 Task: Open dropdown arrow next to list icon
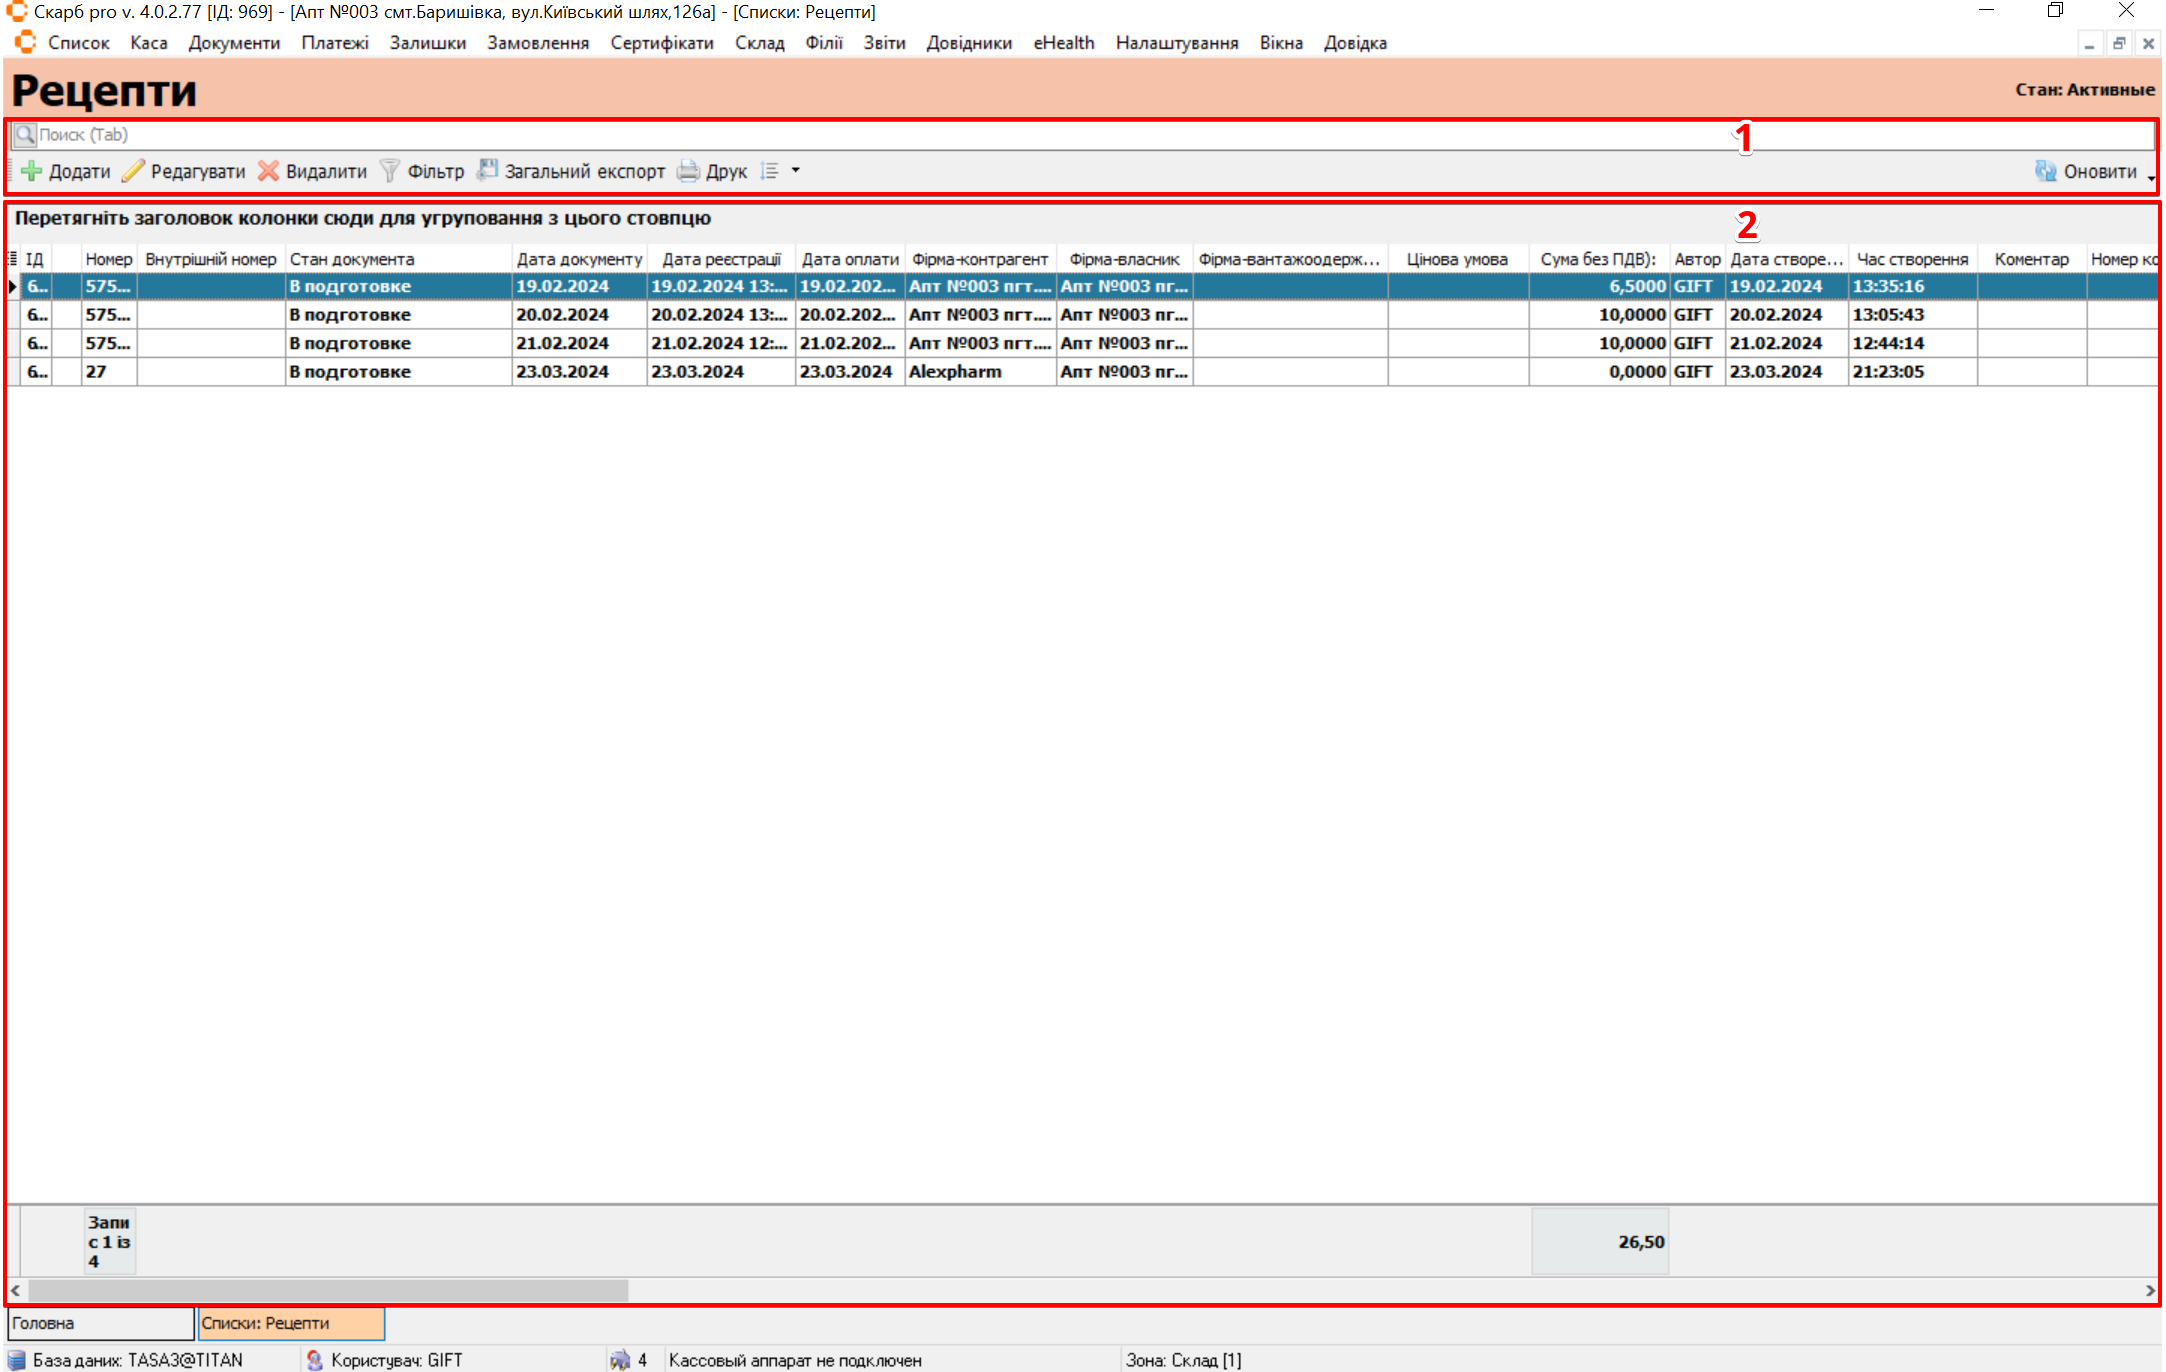click(796, 171)
